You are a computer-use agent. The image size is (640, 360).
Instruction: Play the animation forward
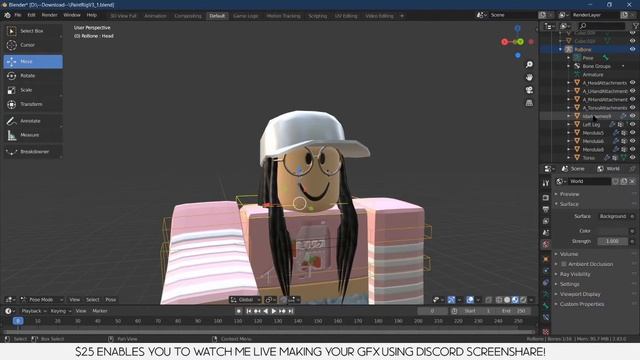click(274, 311)
